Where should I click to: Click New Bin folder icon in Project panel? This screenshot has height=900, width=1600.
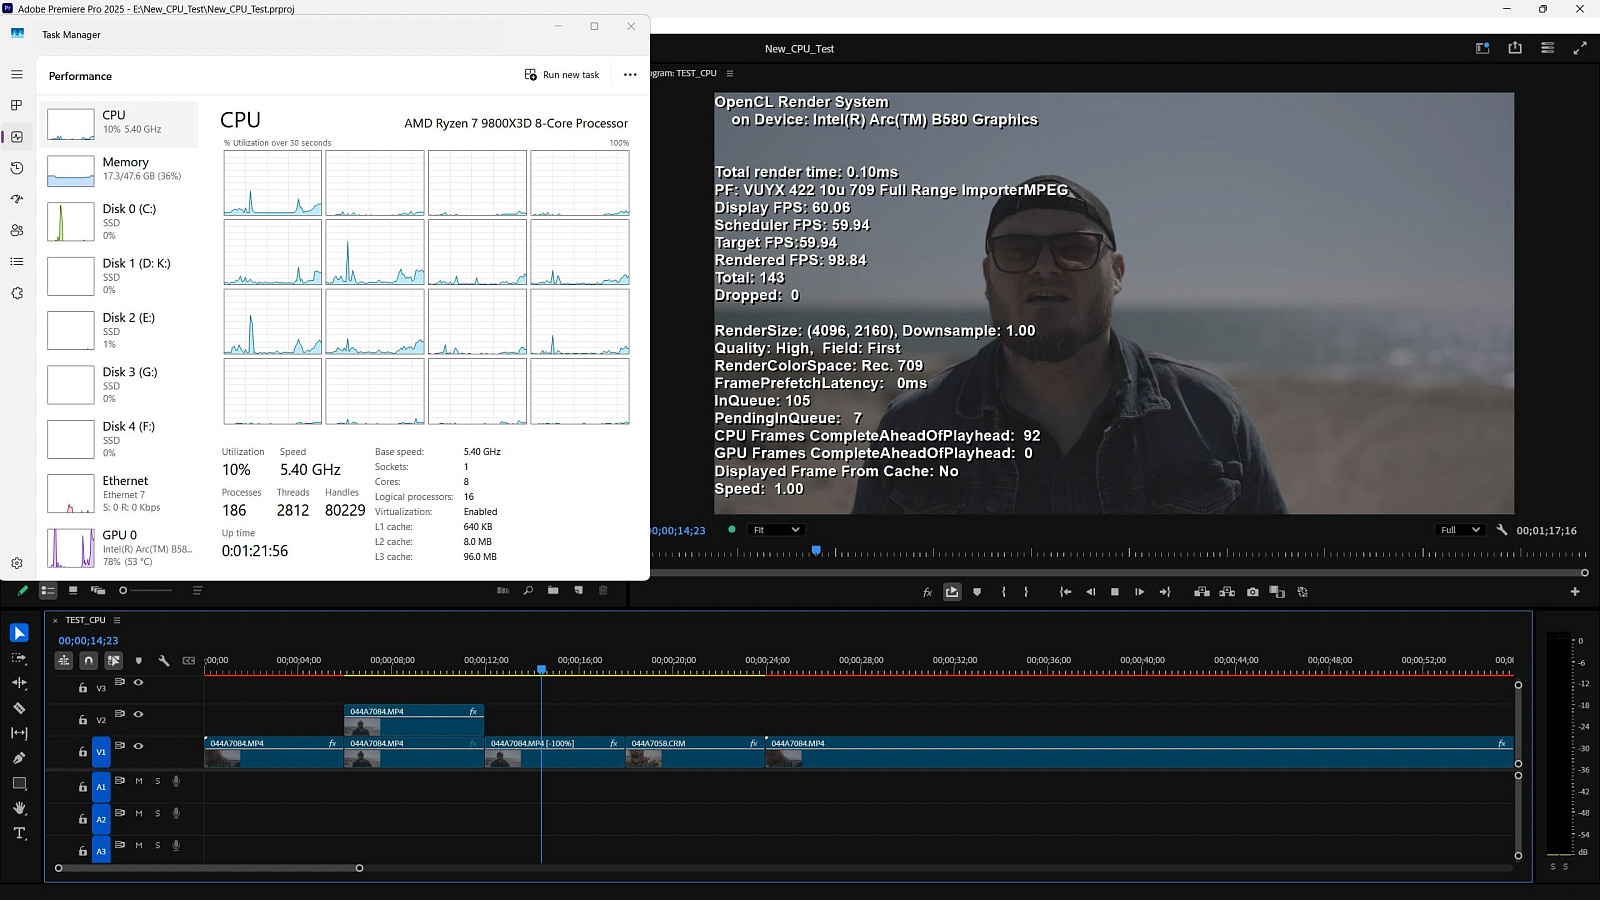coord(553,591)
